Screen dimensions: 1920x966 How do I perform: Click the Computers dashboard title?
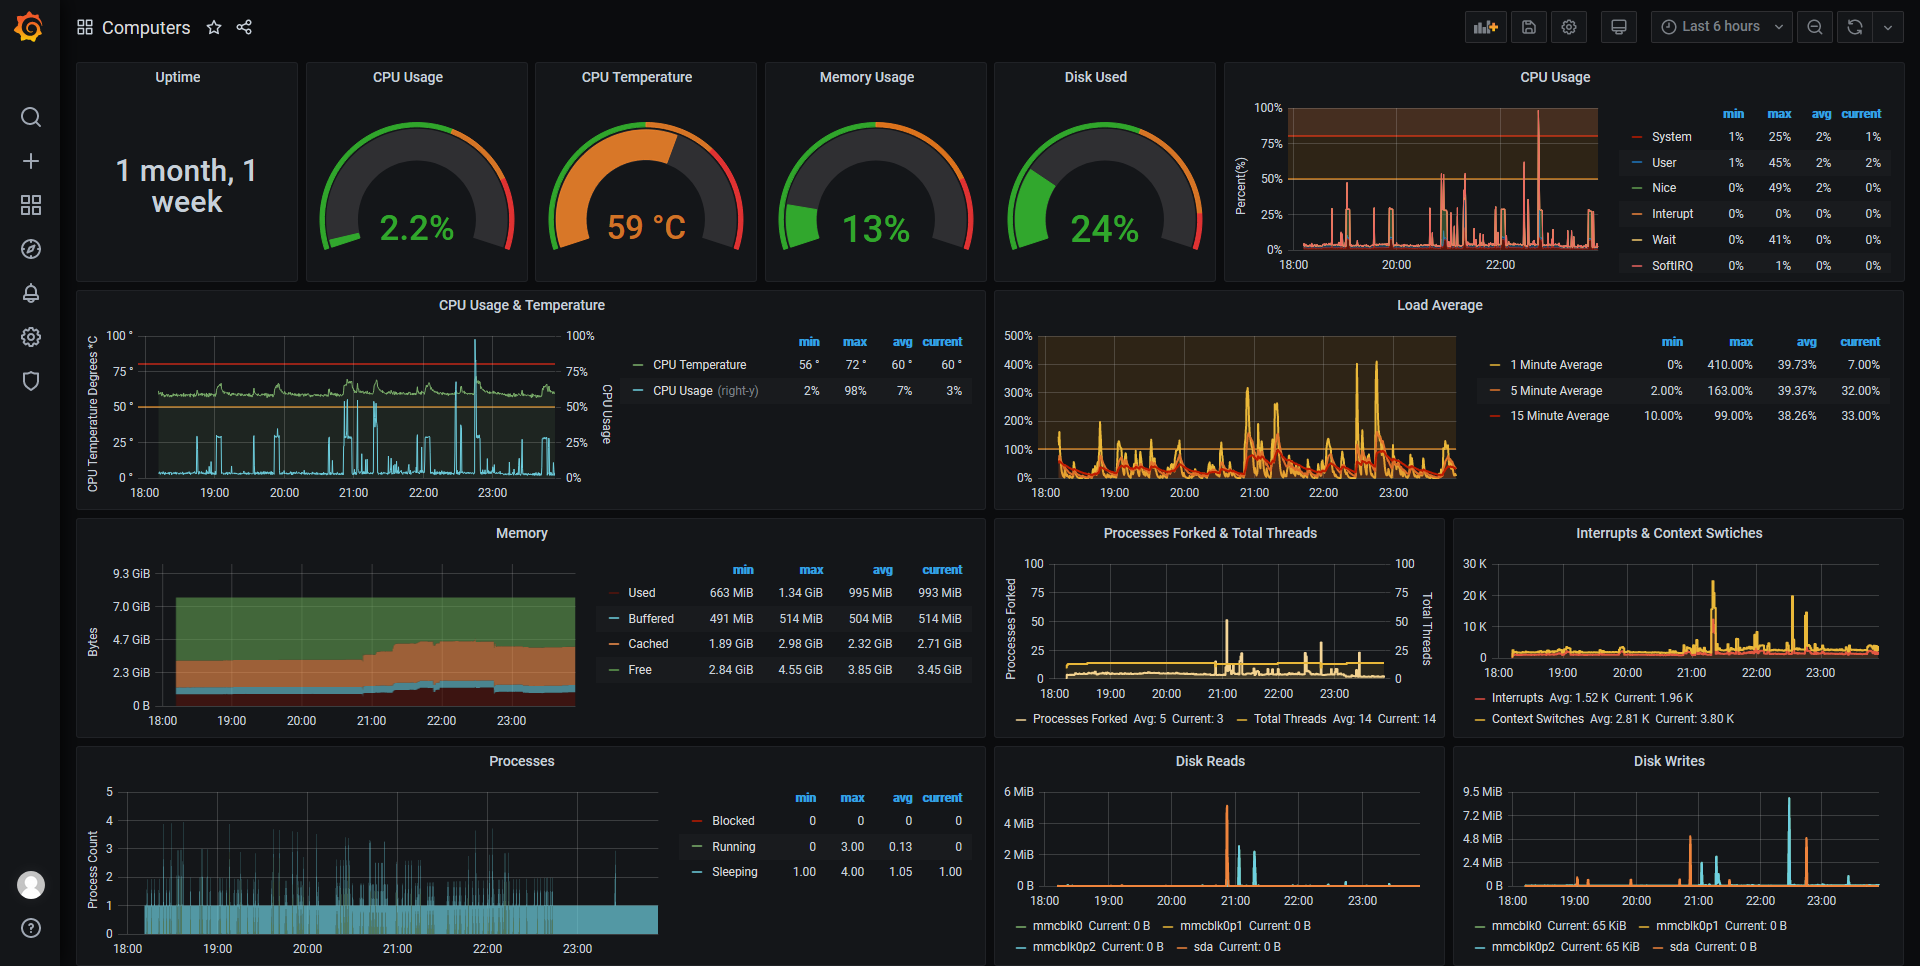(x=146, y=28)
